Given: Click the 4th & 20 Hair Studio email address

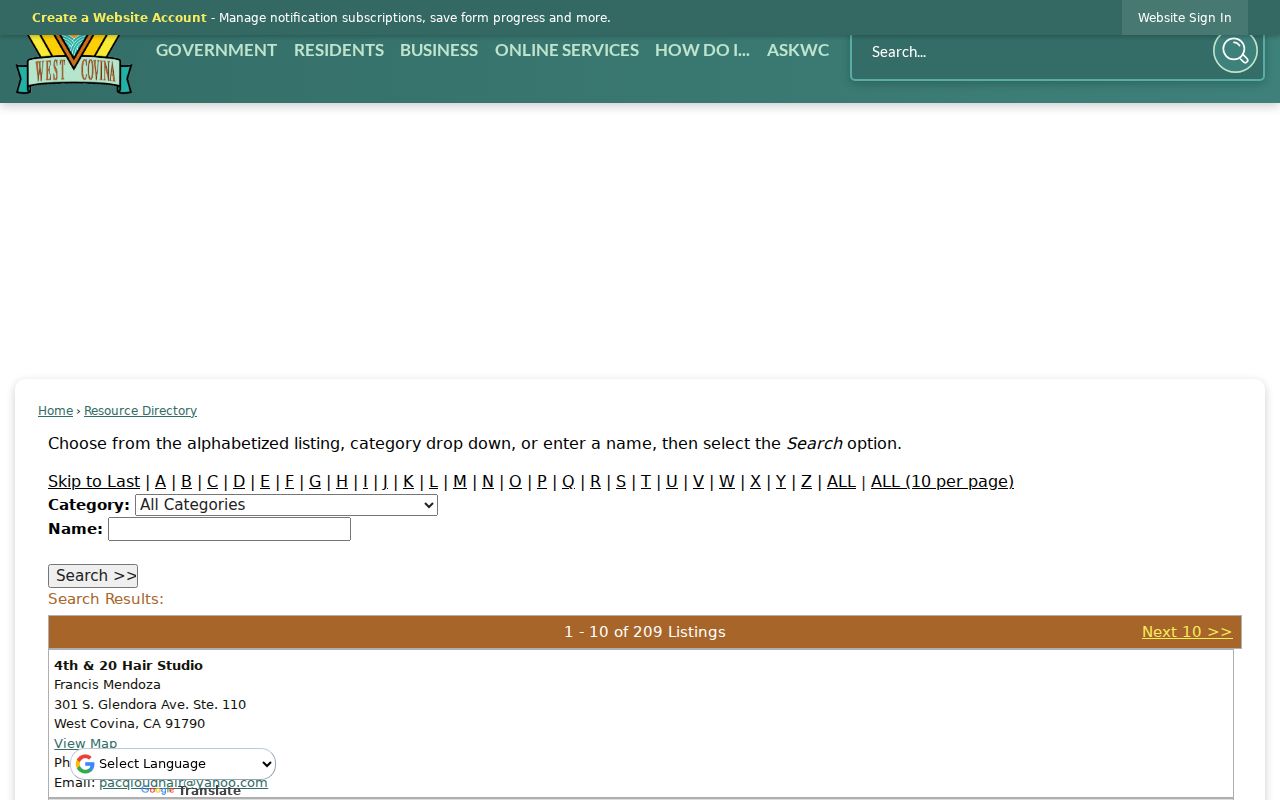Looking at the screenshot, I should pyautogui.click(x=183, y=783).
